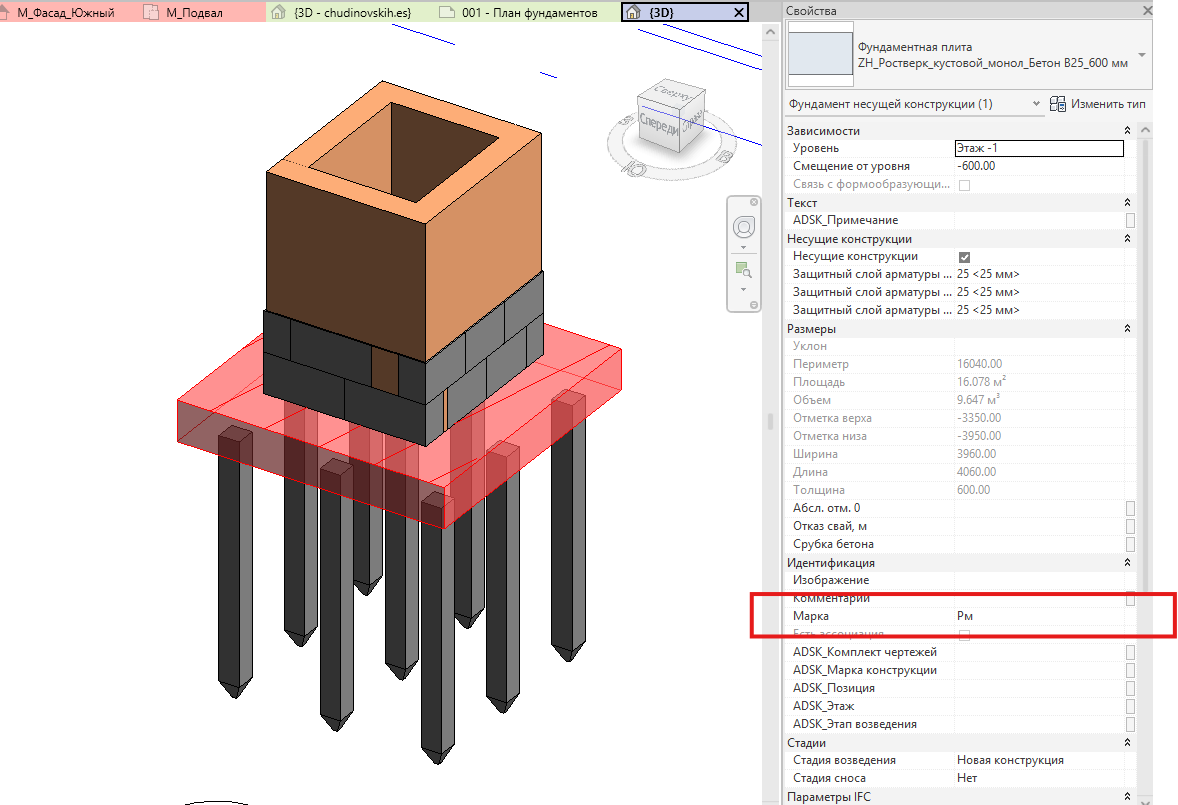Click the Изменить тип button label
1178x805 pixels.
(1108, 104)
